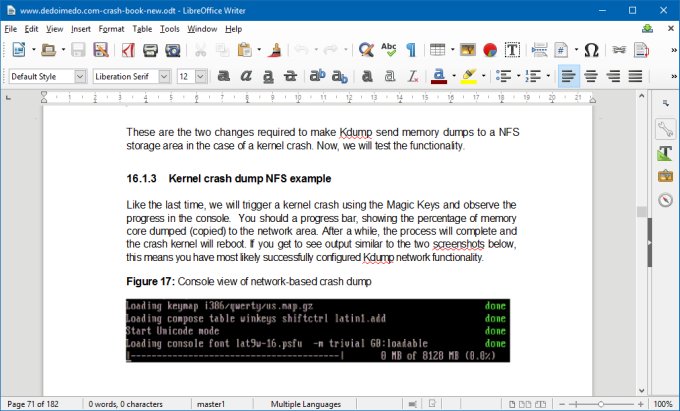Viewport: 680px width, 411px height.
Task: Expand the Default Style paragraph dropdown
Action: 80,76
